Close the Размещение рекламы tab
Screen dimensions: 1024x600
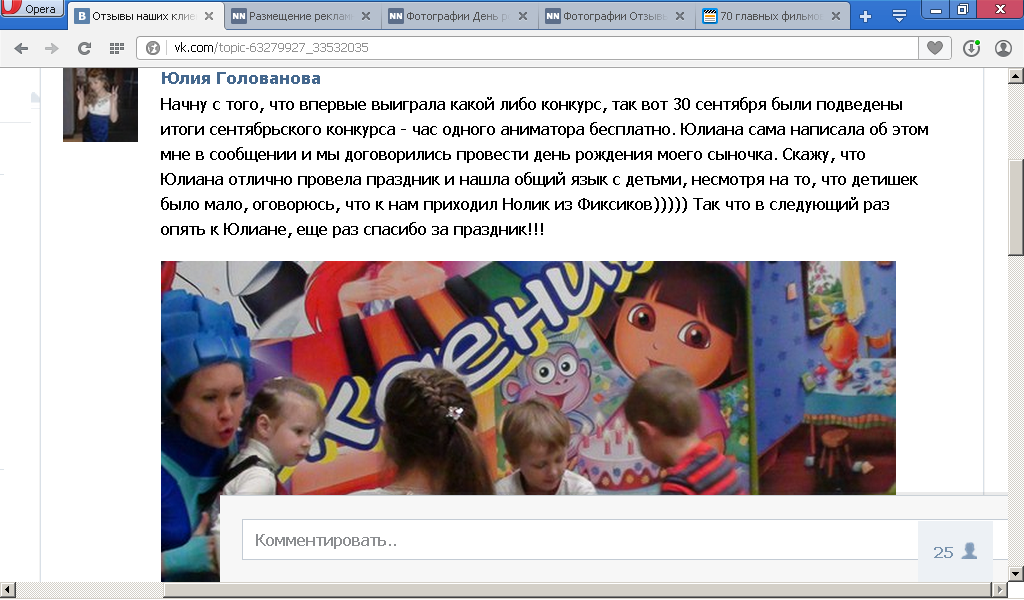366,16
